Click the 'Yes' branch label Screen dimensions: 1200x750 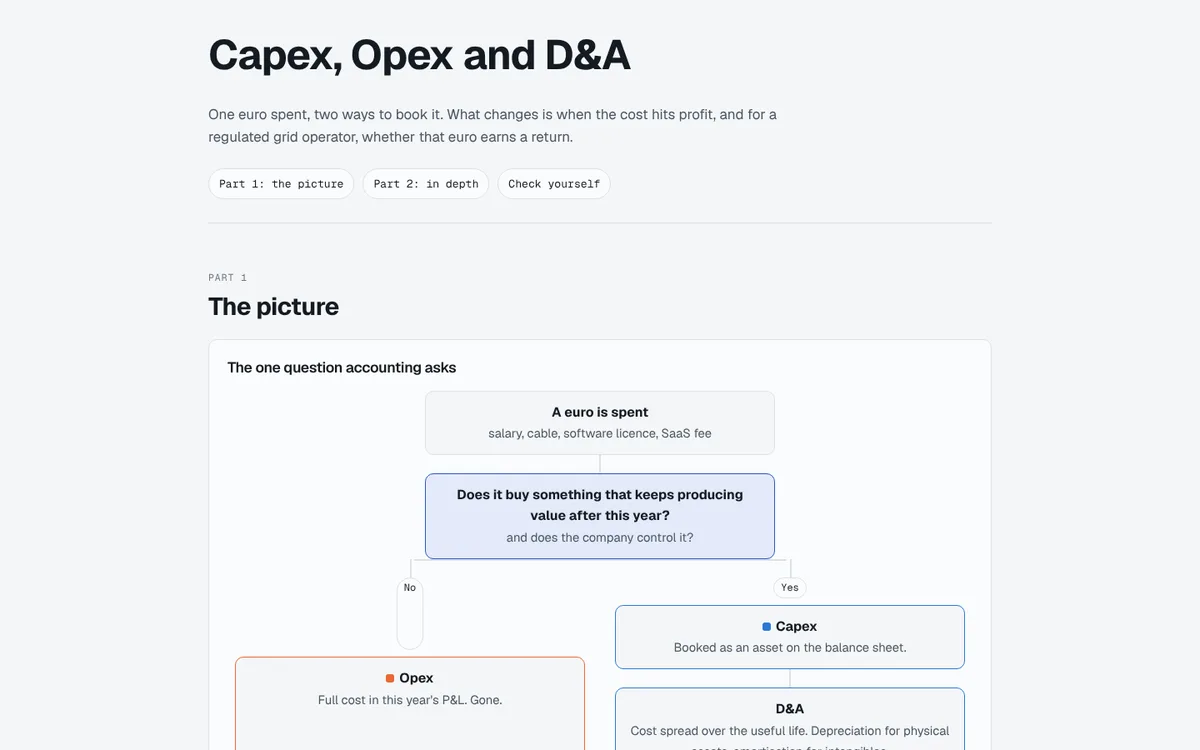click(790, 588)
